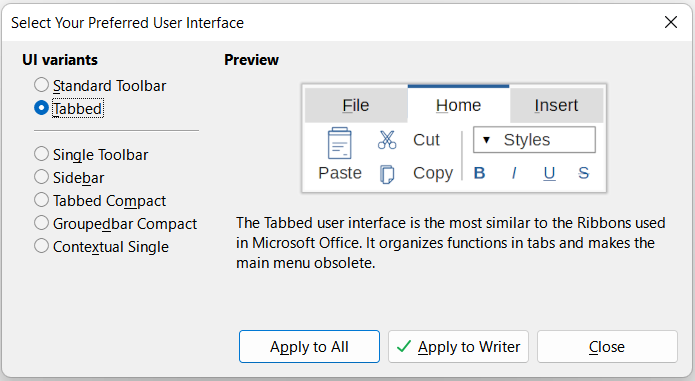This screenshot has width=695, height=381.
Task: Pick the Contextual Single option
Action: point(102,247)
